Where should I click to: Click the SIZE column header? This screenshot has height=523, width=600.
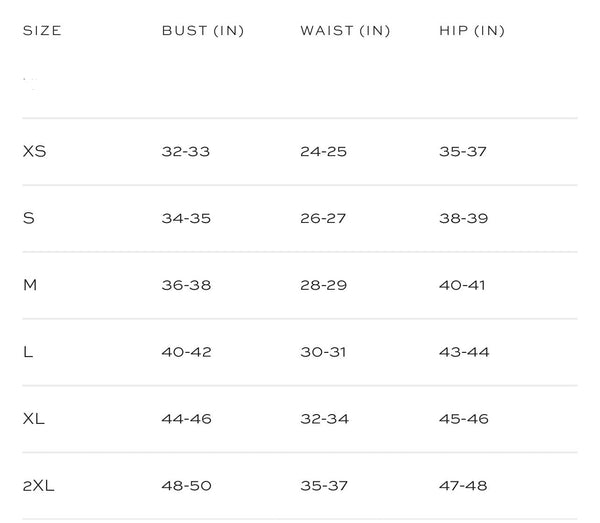(42, 31)
